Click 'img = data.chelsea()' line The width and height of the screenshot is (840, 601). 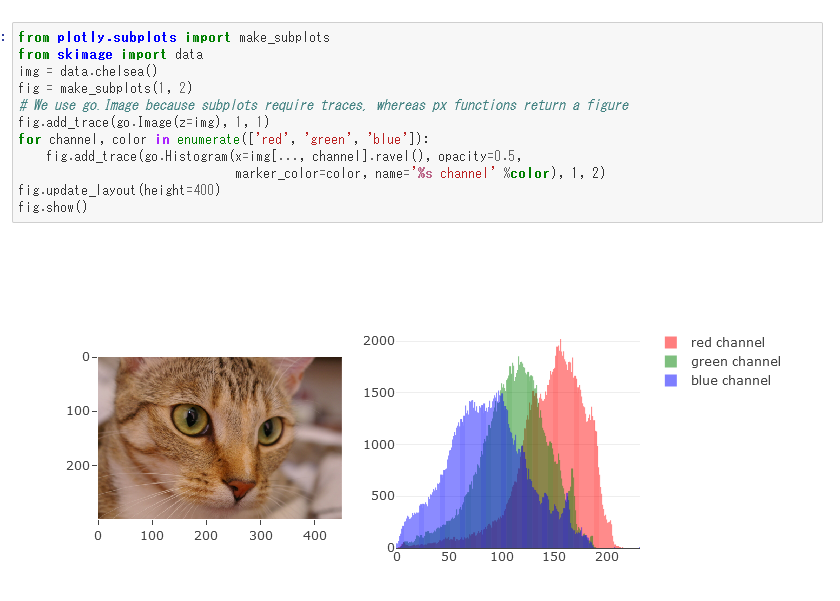click(x=88, y=71)
